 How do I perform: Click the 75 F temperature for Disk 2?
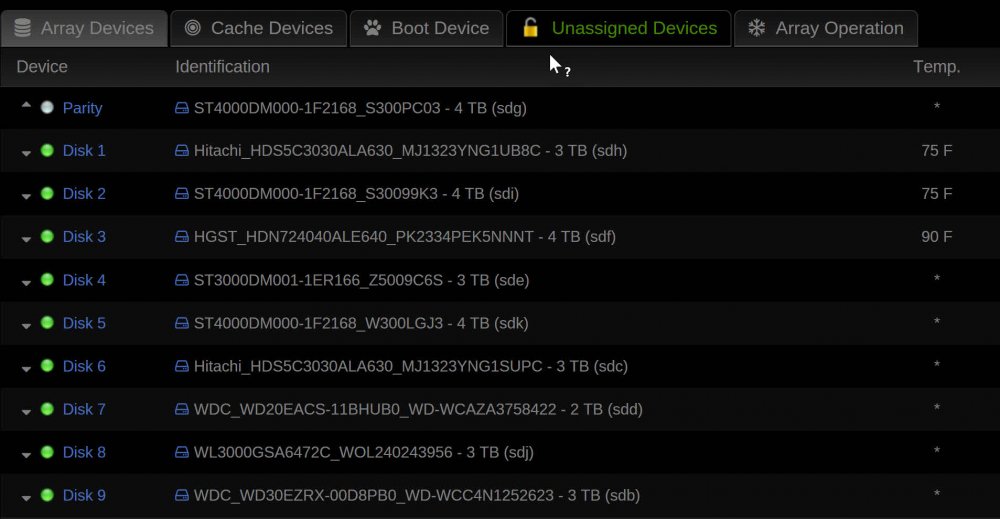(936, 193)
